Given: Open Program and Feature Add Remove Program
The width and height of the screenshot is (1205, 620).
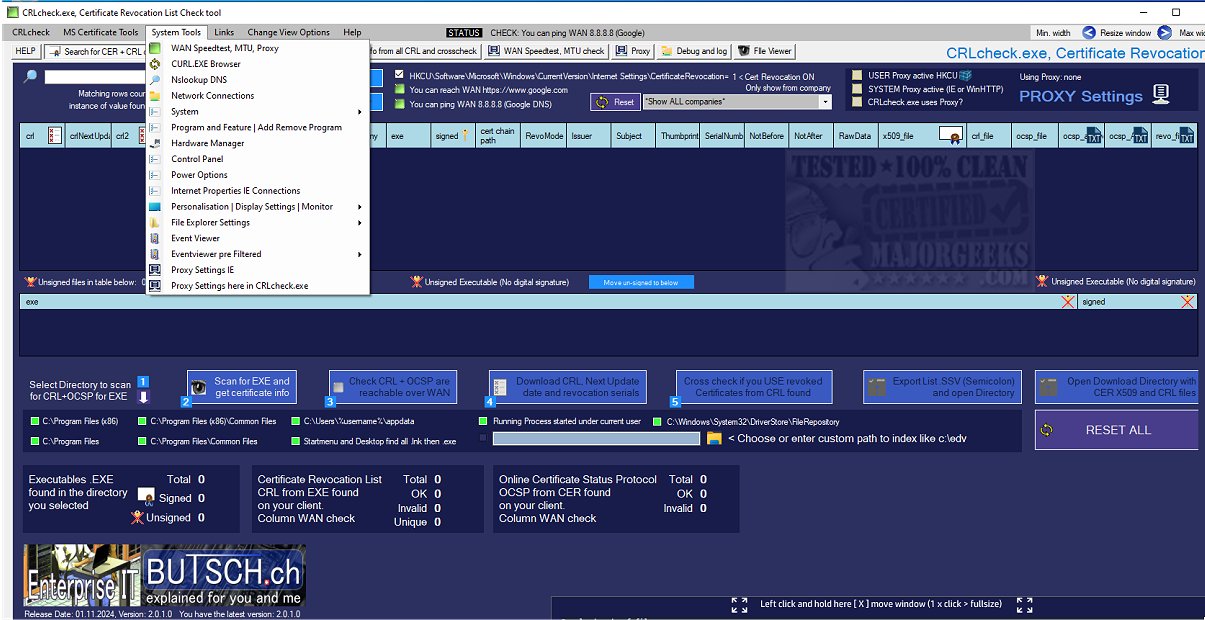Looking at the screenshot, I should point(259,128).
